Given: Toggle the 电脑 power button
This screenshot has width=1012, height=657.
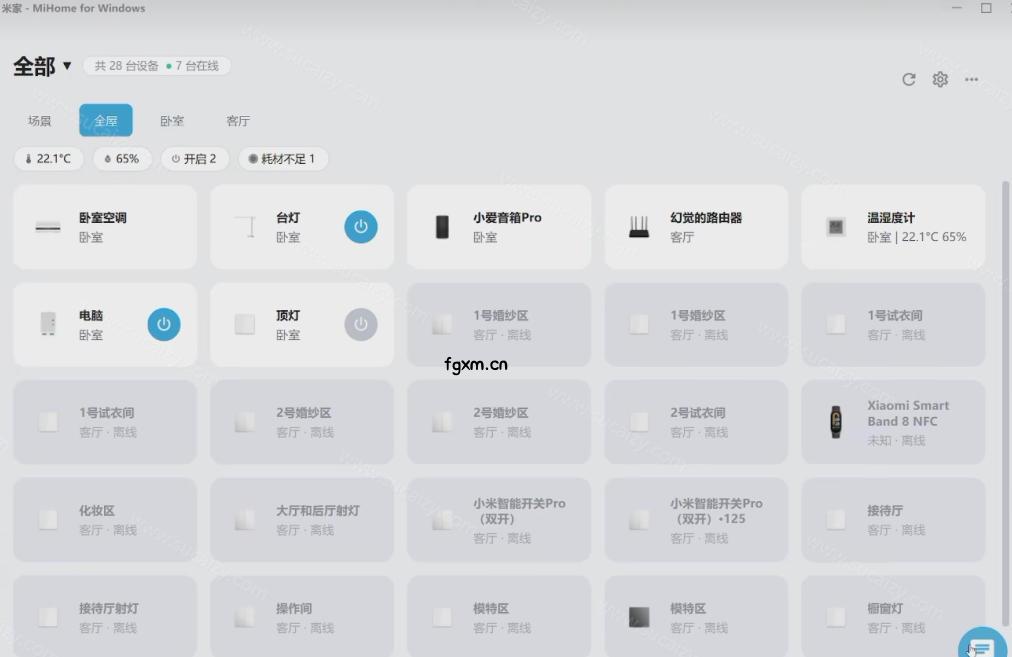Looking at the screenshot, I should (164, 324).
